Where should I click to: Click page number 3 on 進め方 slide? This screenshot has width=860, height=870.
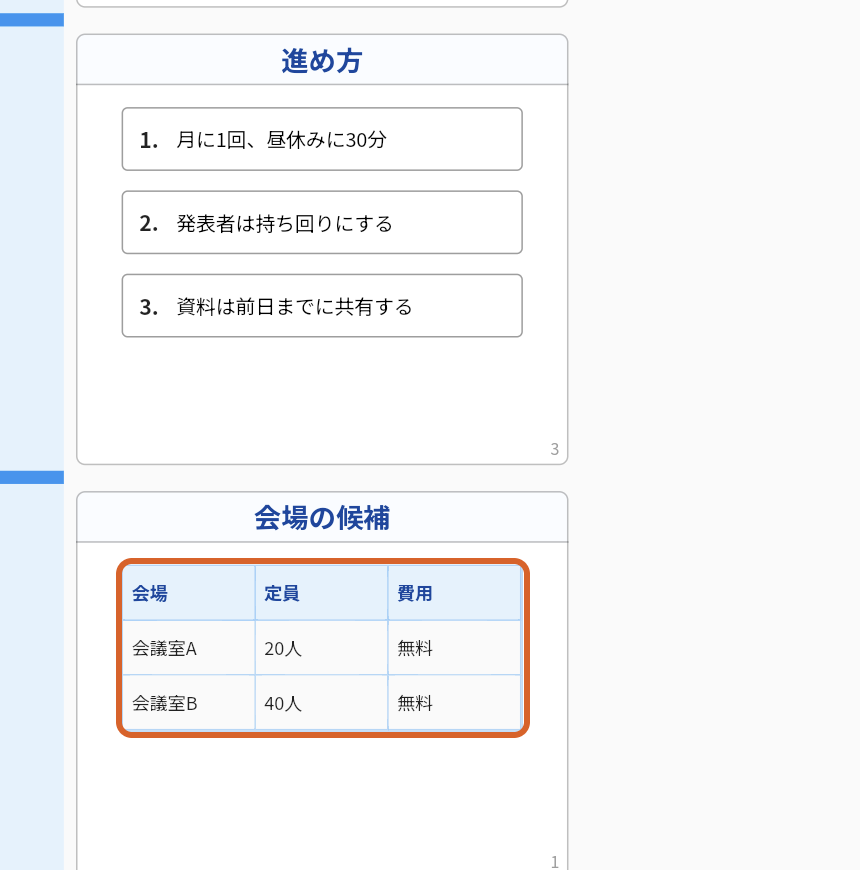(x=554, y=449)
